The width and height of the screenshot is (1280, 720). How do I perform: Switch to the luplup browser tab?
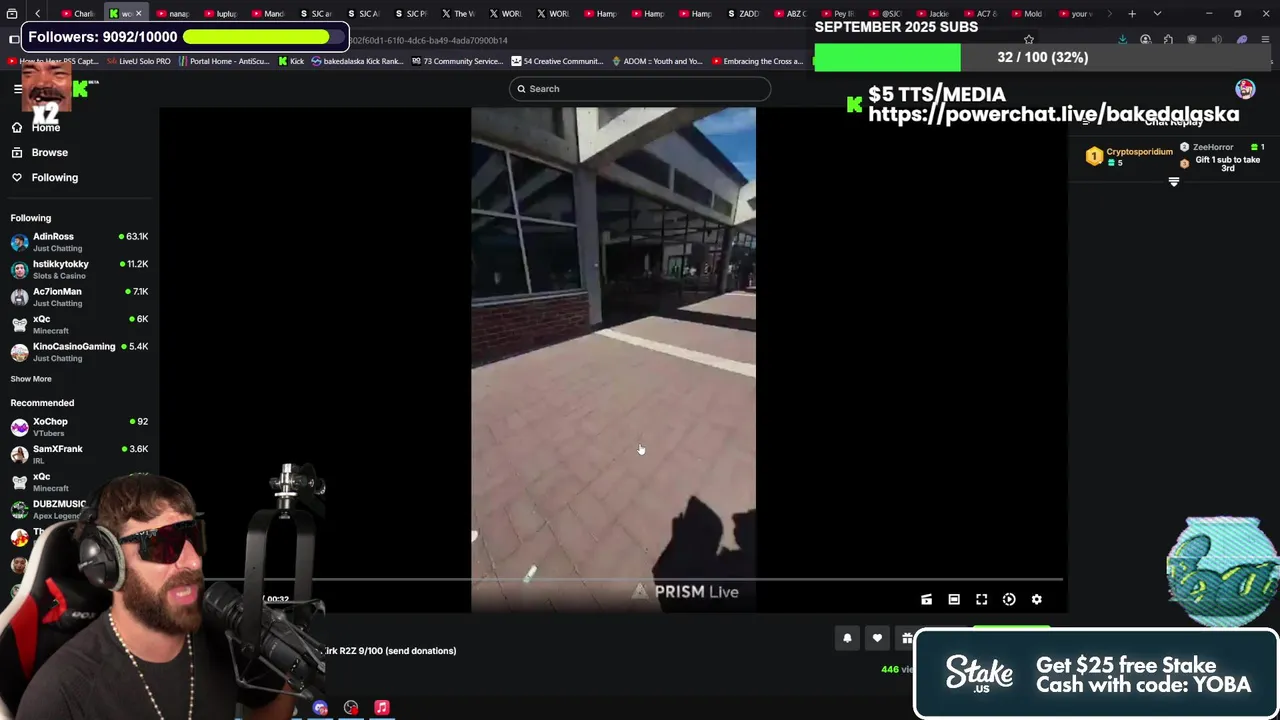pos(220,14)
